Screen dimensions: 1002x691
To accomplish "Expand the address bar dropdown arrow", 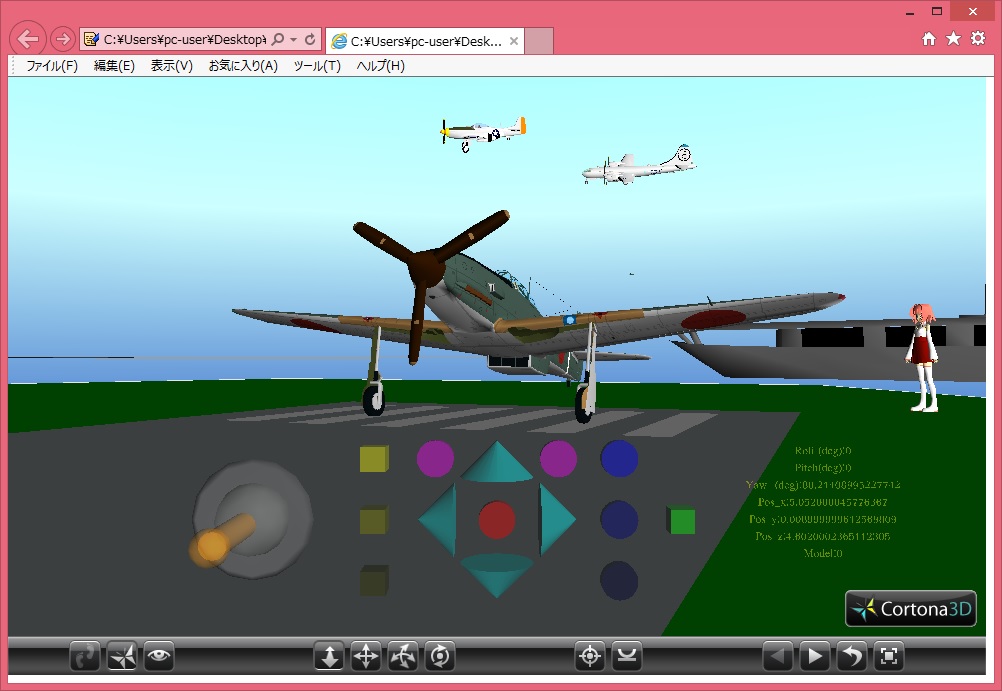I will click(x=294, y=40).
